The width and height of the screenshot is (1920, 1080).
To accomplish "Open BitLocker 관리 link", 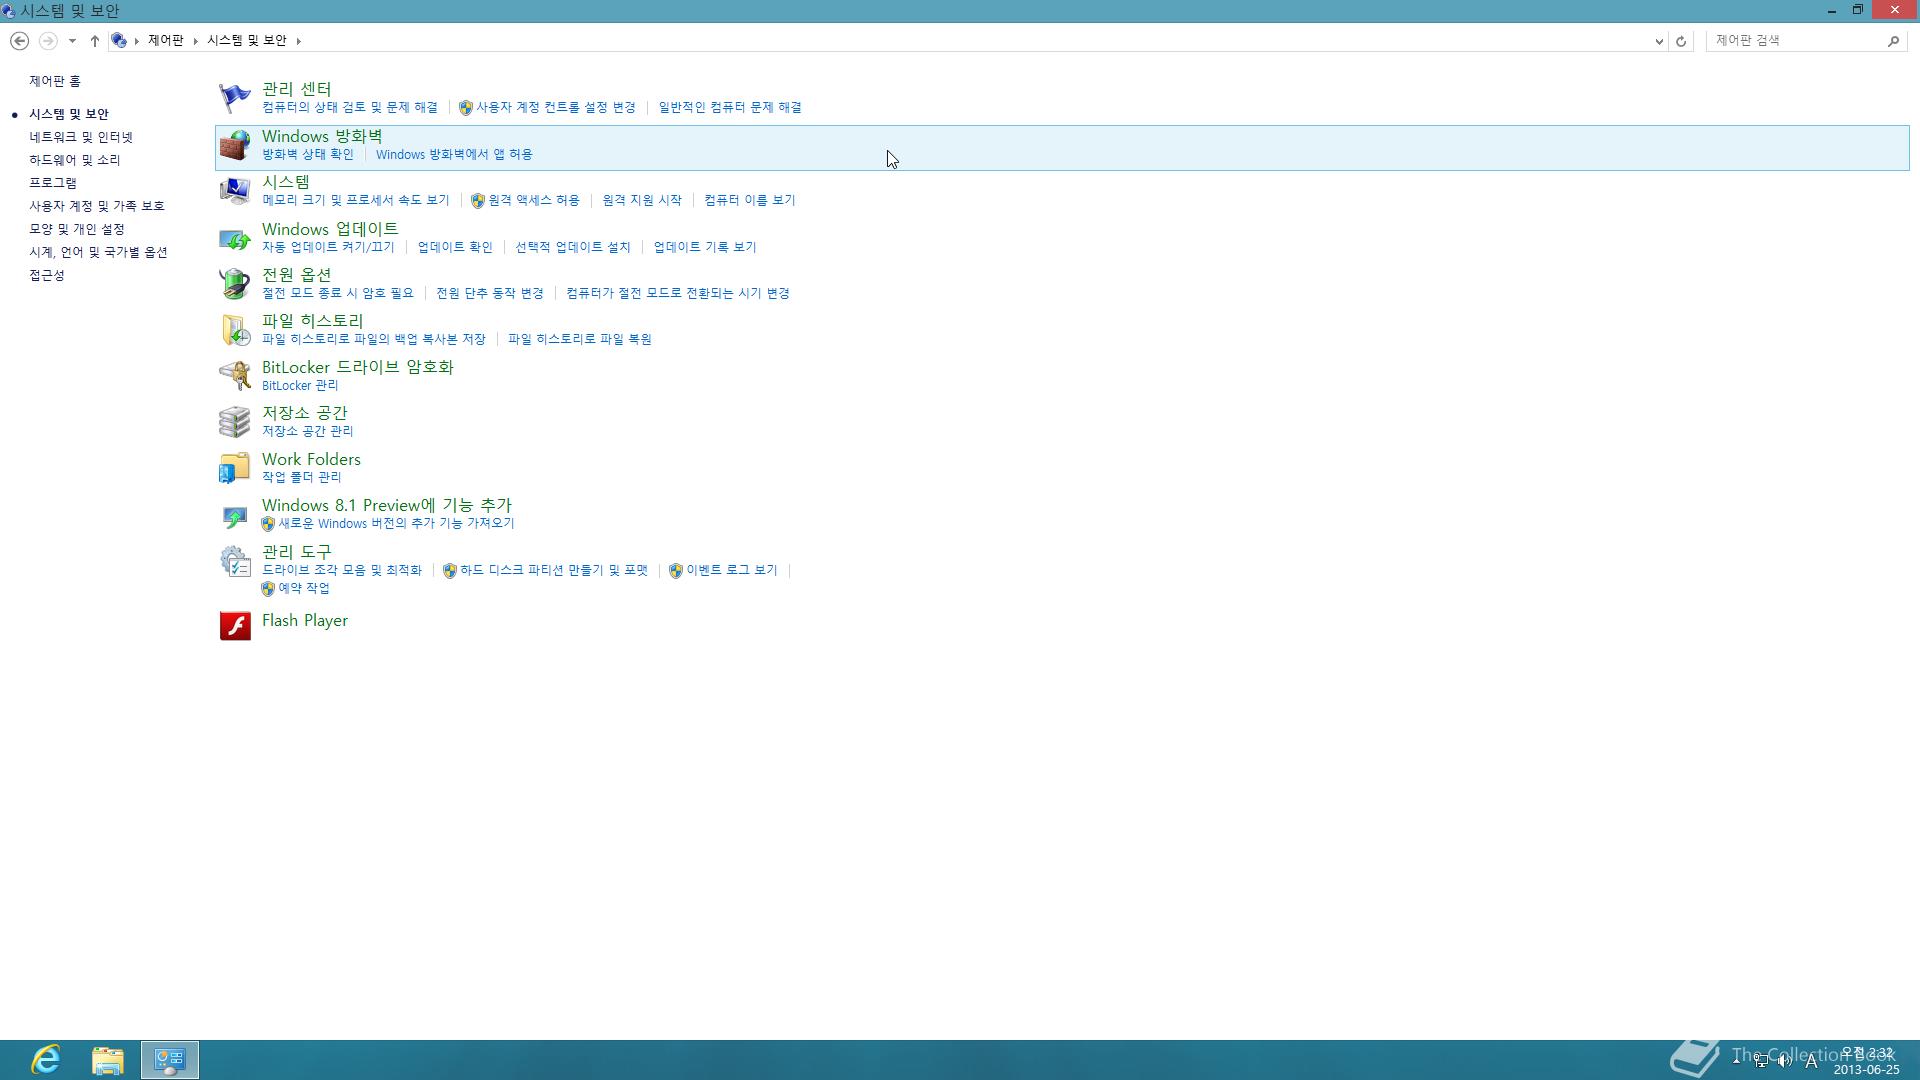I will tap(300, 385).
